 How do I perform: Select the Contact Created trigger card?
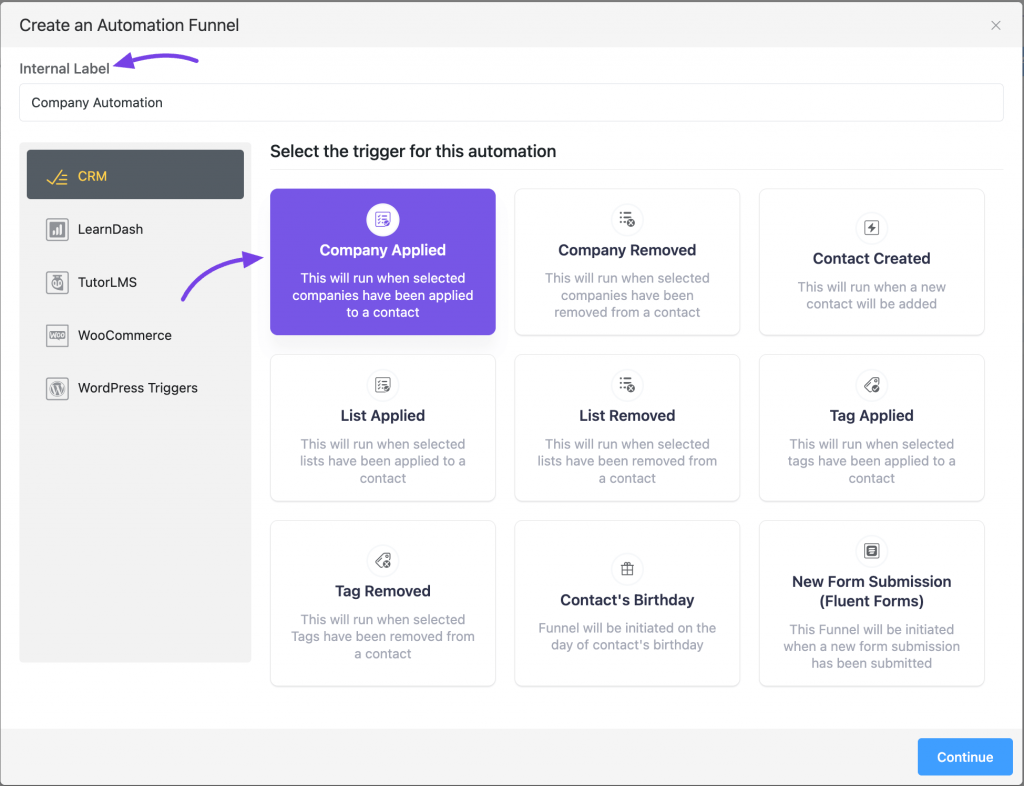tap(871, 262)
